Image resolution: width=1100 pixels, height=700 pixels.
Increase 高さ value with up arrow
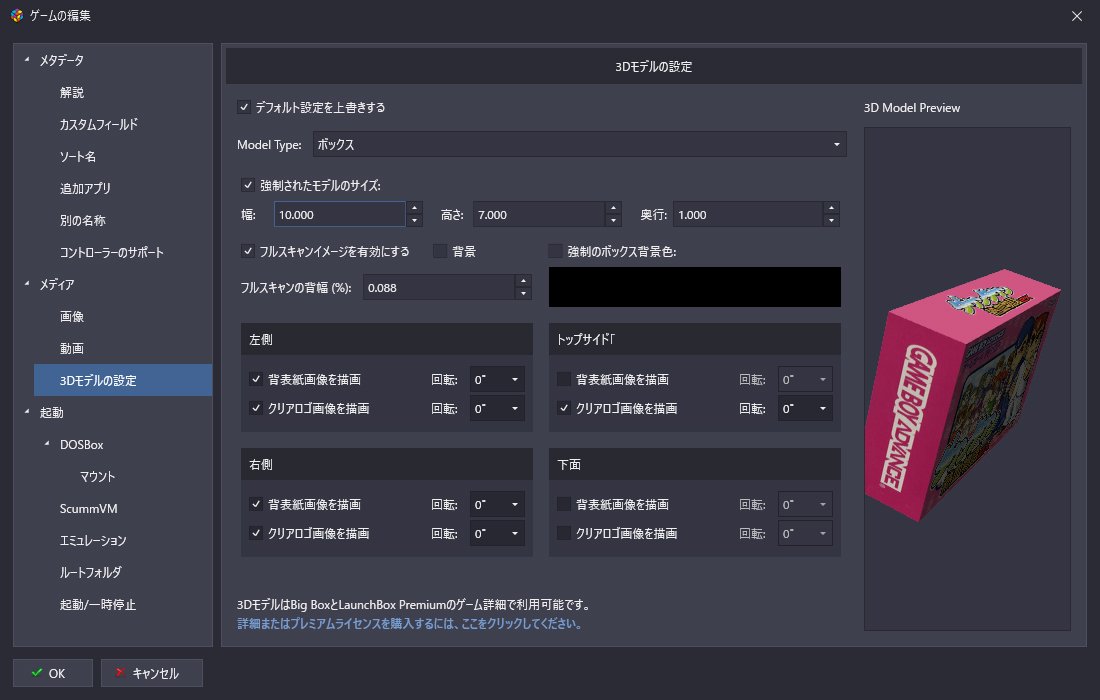click(614, 208)
